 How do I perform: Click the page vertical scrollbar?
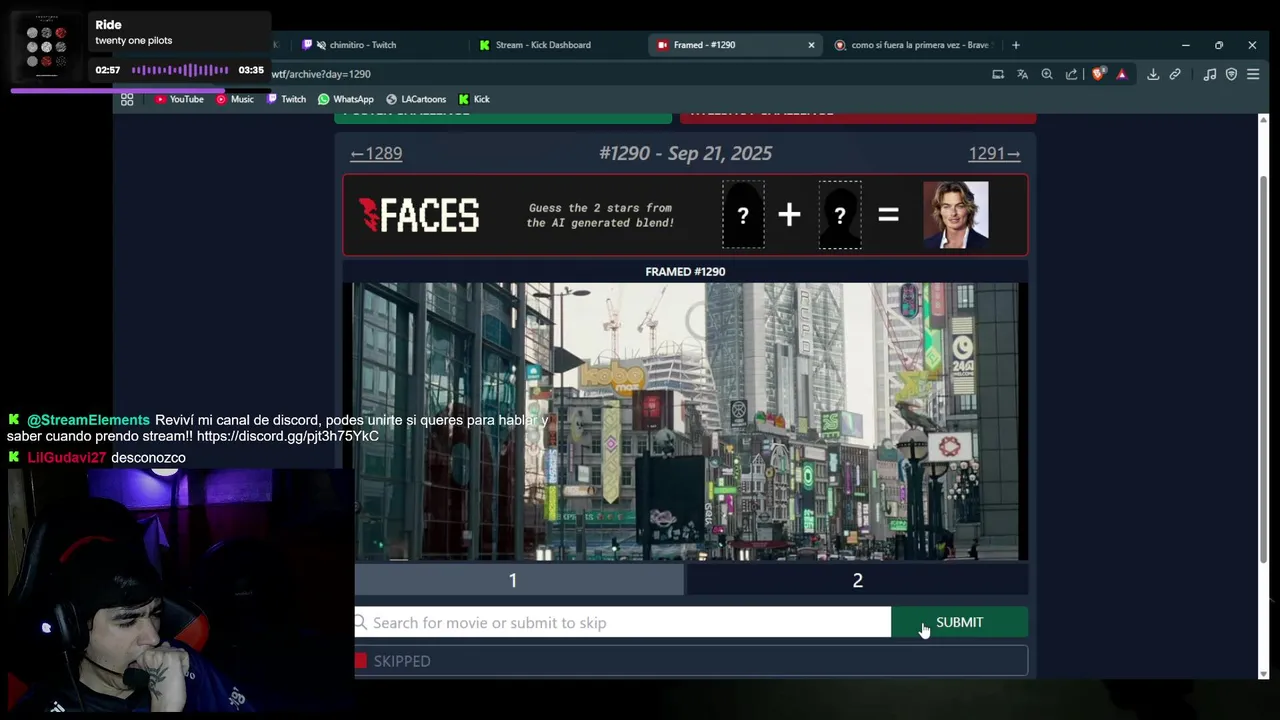point(1263,370)
